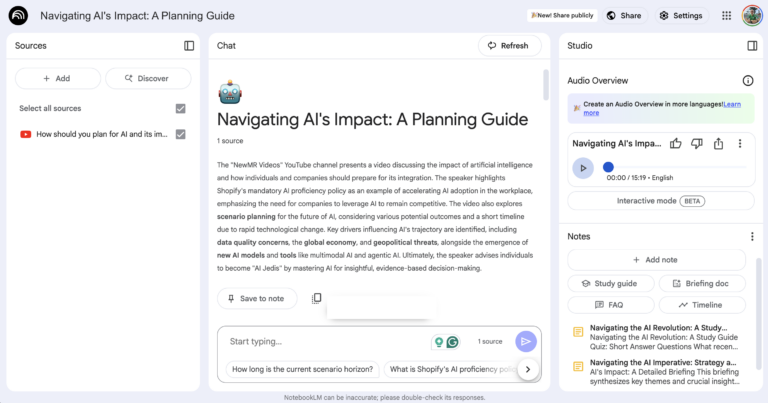This screenshot has height=403, width=768.
Task: Generate a Briefing doc
Action: point(702,284)
